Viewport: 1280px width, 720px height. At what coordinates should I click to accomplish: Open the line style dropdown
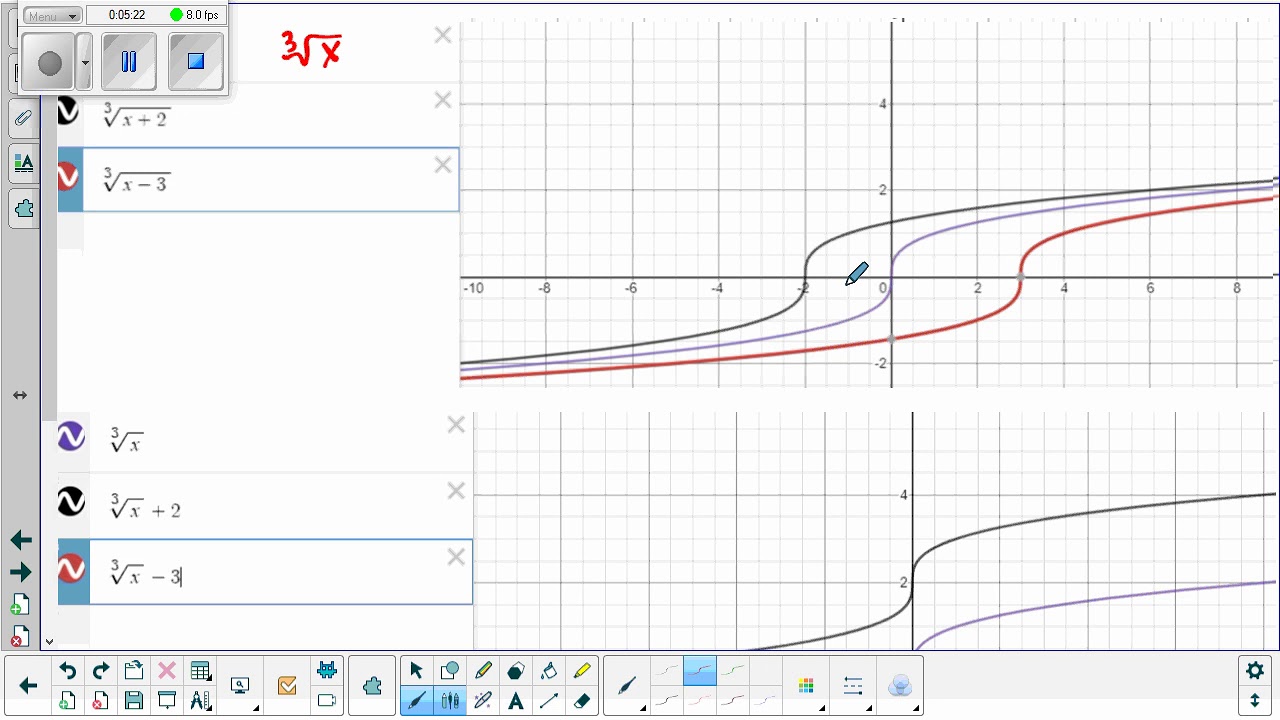pos(853,686)
